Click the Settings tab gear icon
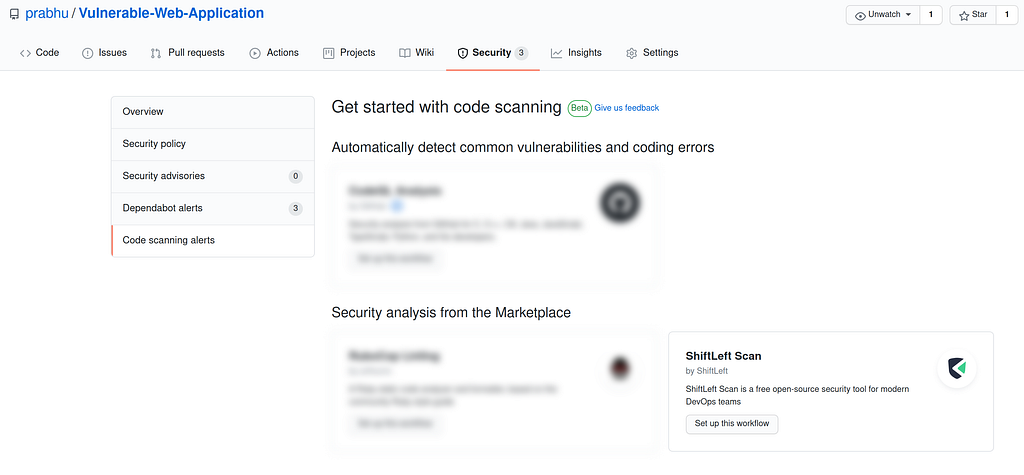This screenshot has height=475, width=1024. [x=631, y=53]
